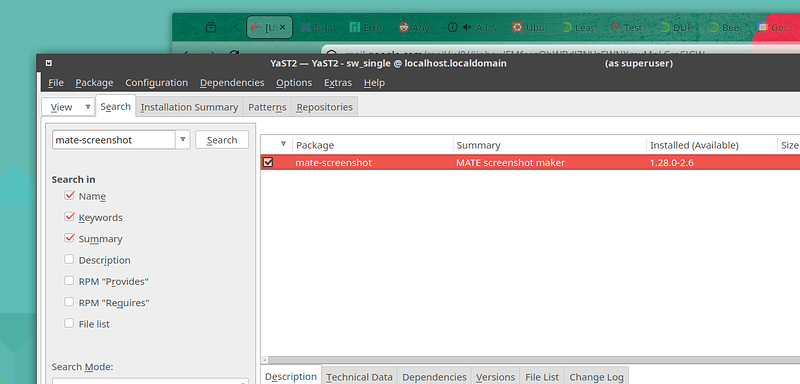Enable File list search option
This screenshot has height=384, width=800.
(69, 323)
